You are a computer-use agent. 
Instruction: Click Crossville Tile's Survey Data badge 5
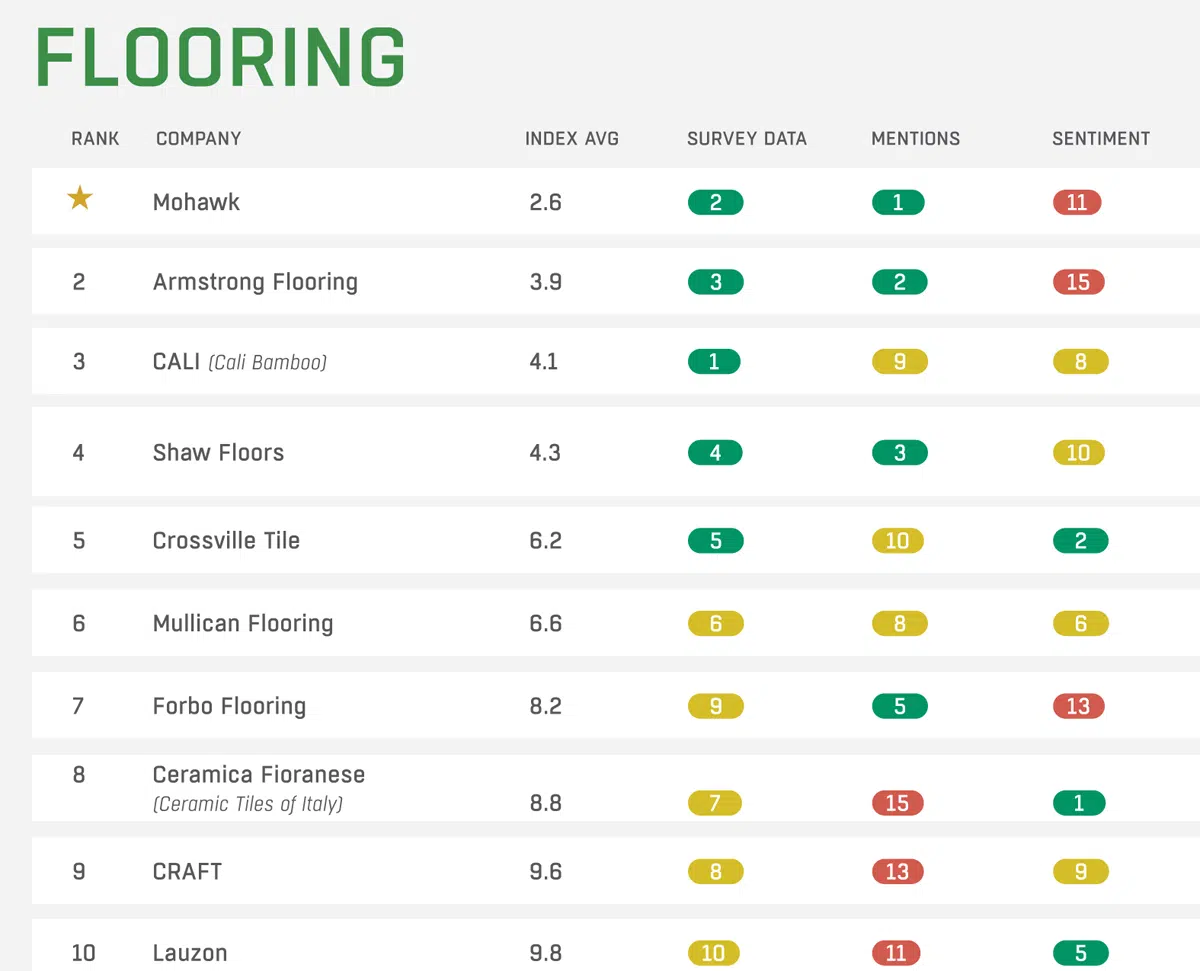point(716,541)
